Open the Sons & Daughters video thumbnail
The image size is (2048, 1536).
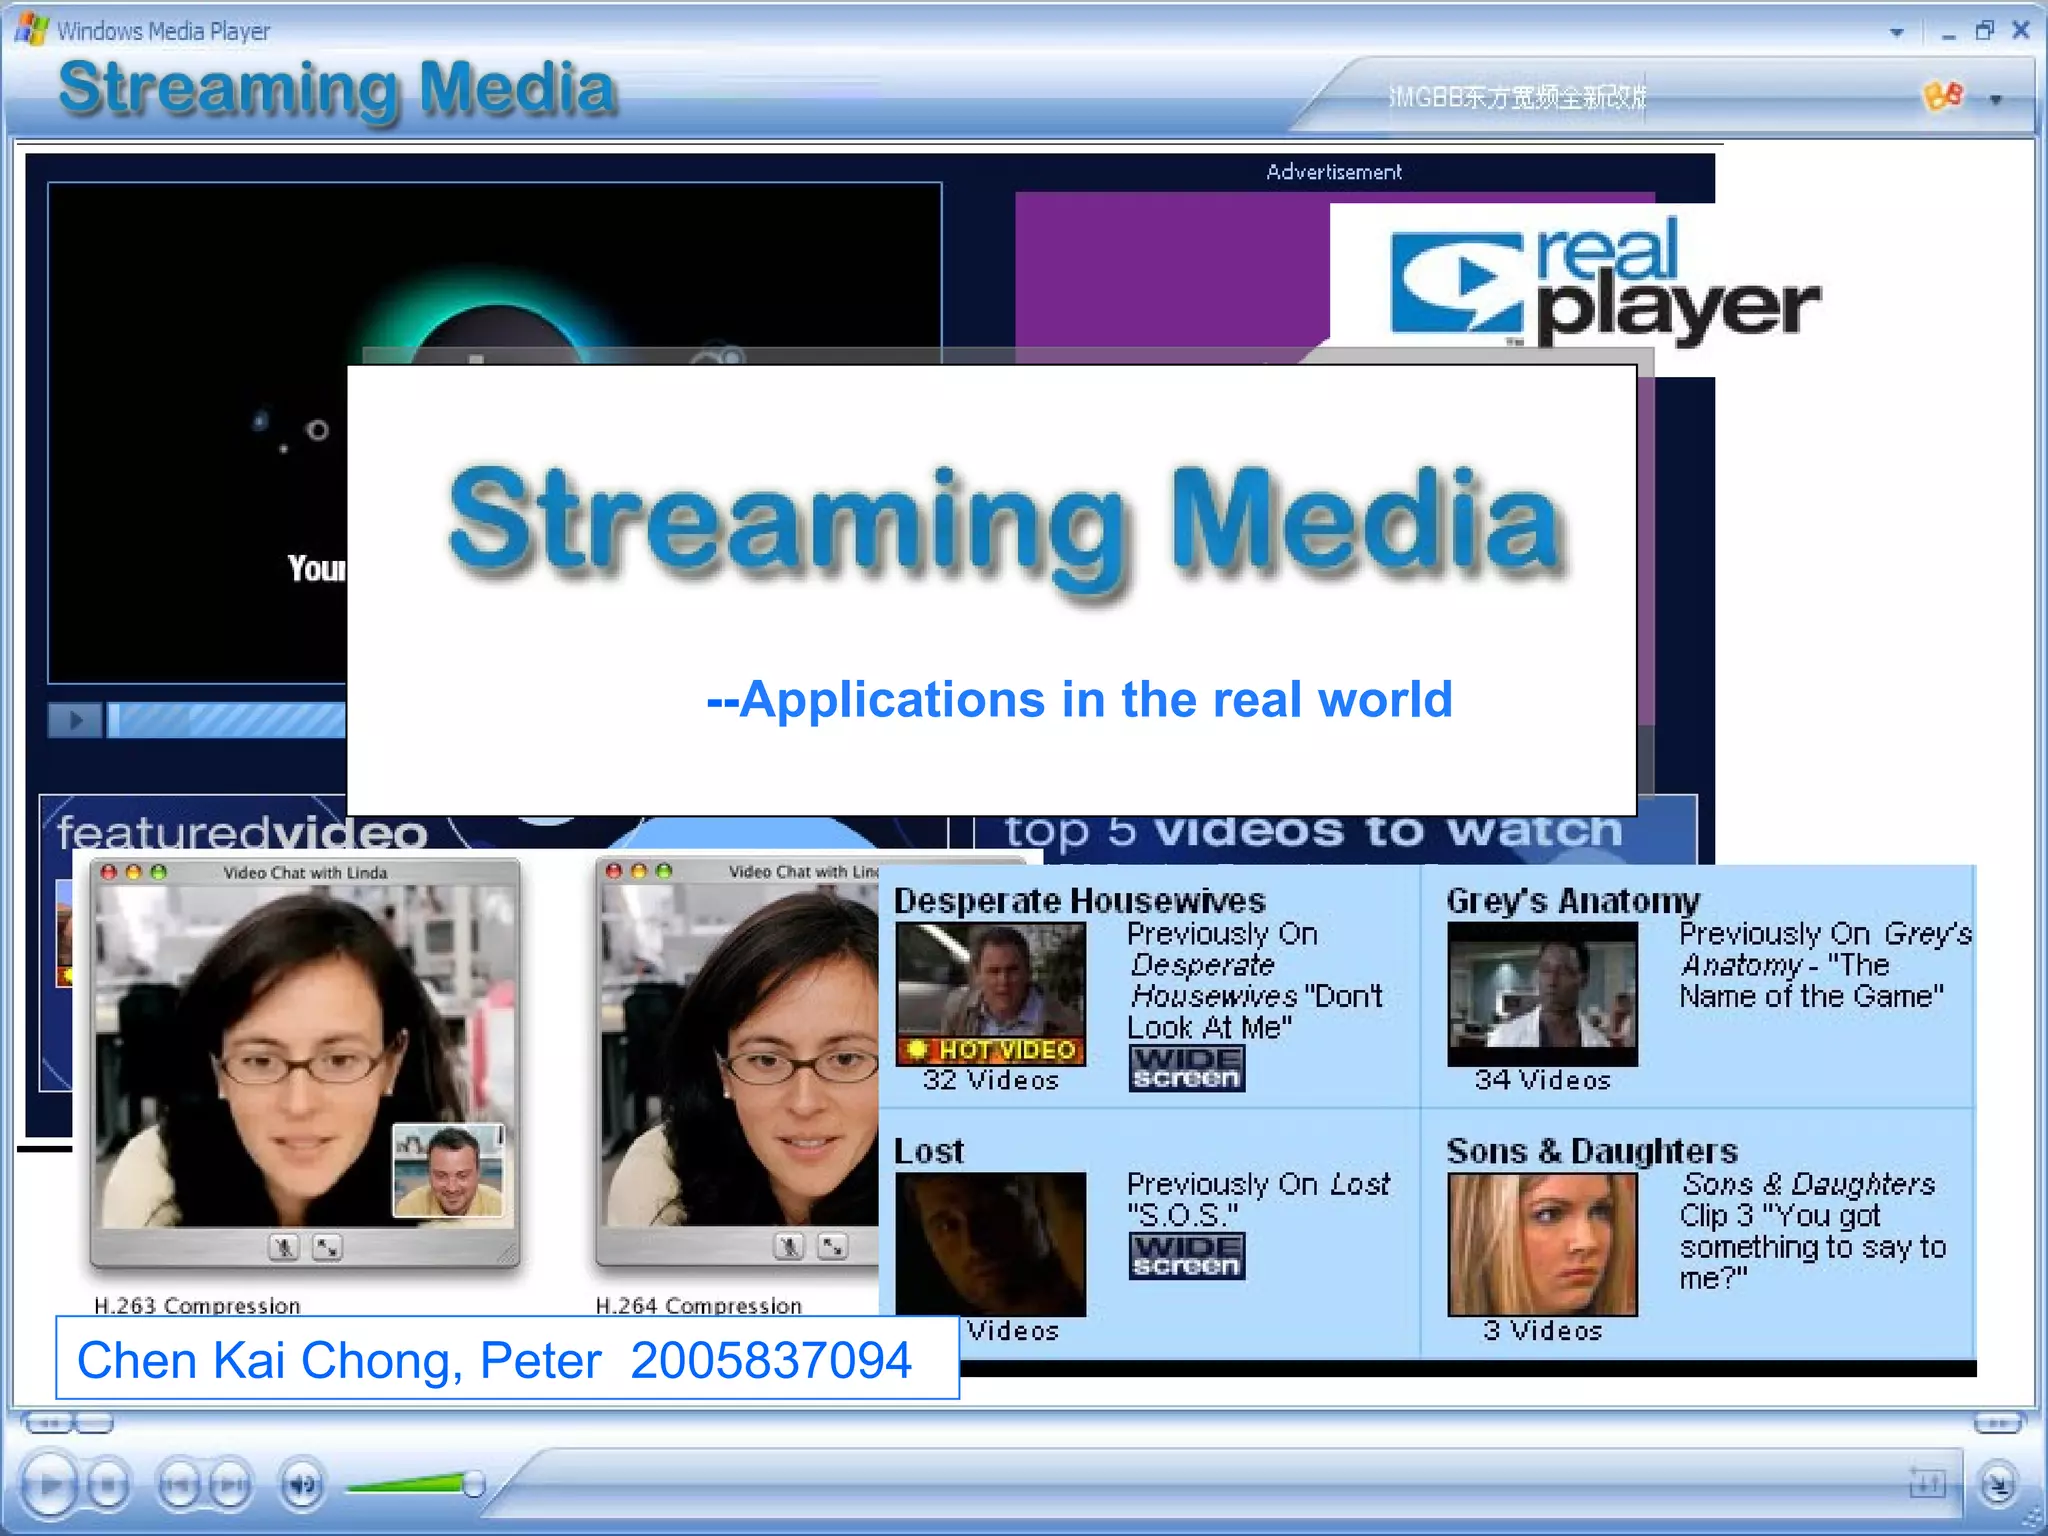1542,1243
